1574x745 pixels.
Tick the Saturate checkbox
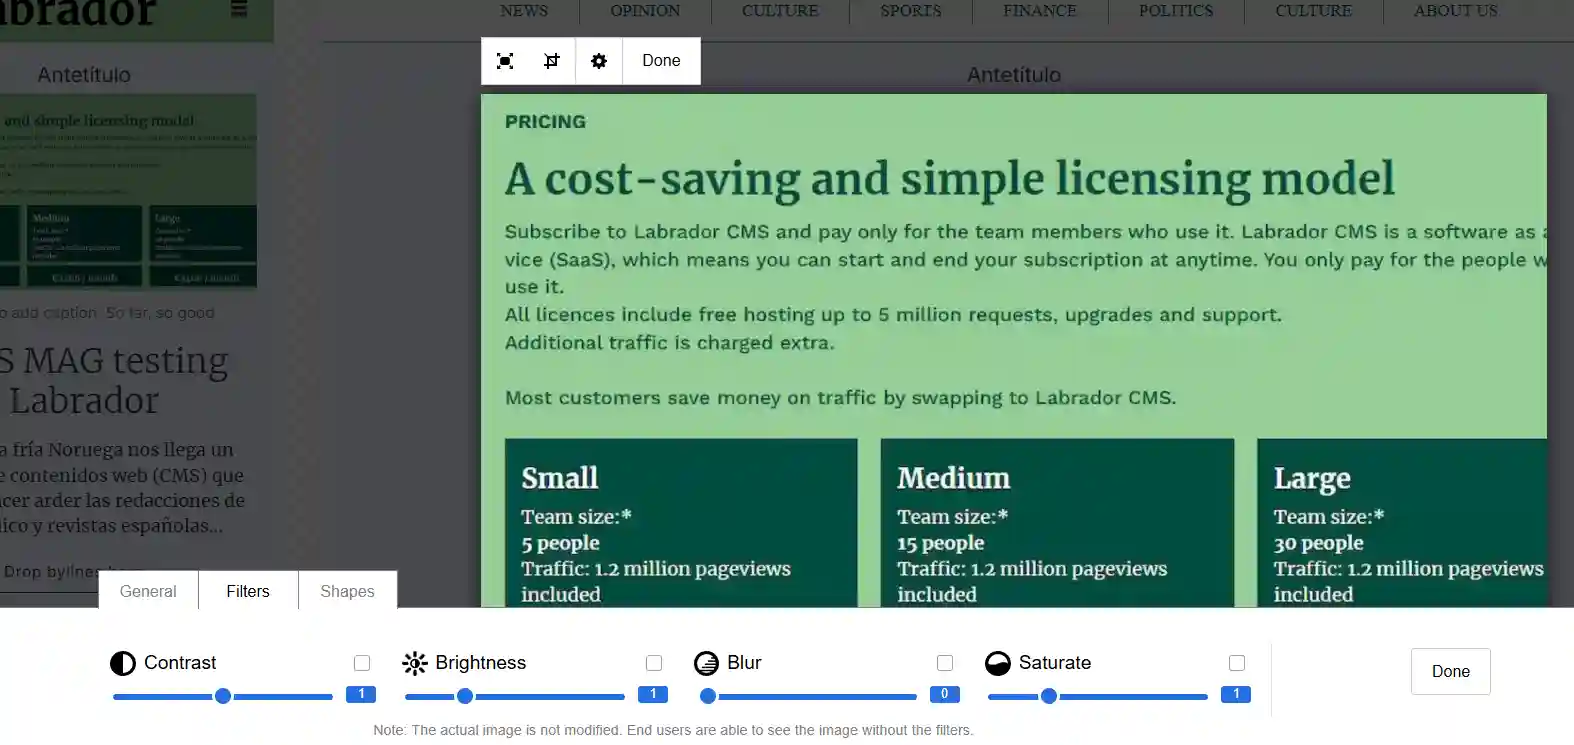tap(1237, 663)
